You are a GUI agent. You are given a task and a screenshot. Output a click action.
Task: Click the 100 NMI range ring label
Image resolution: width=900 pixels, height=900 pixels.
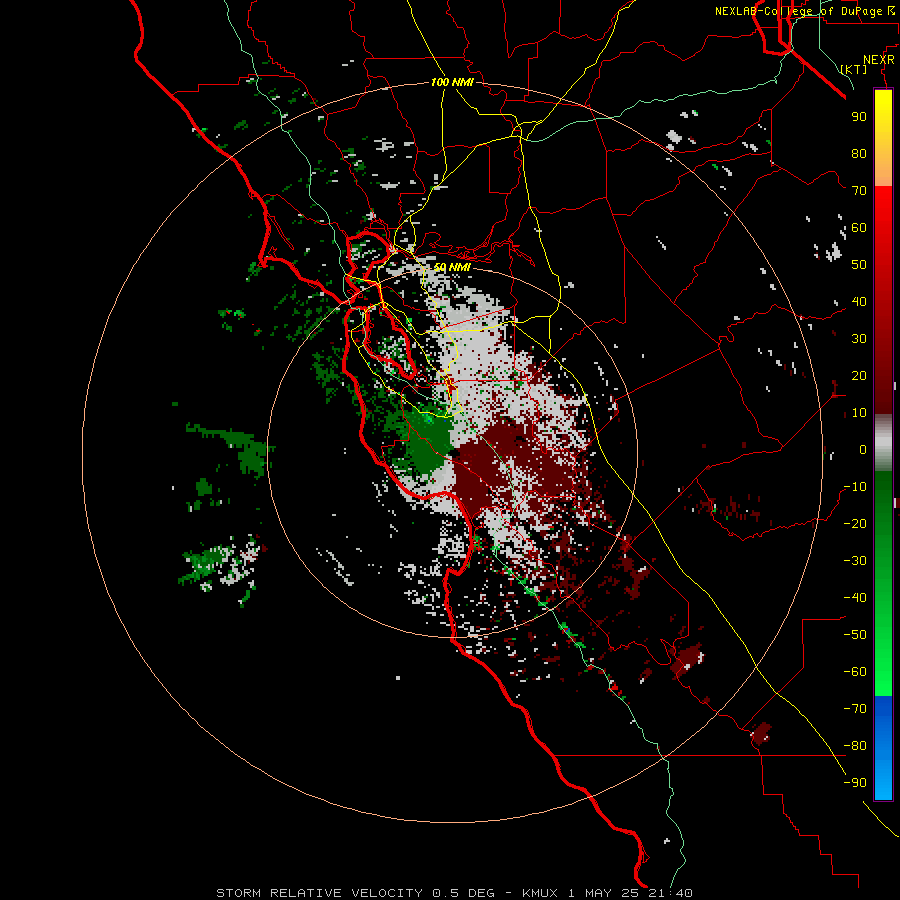coord(452,82)
